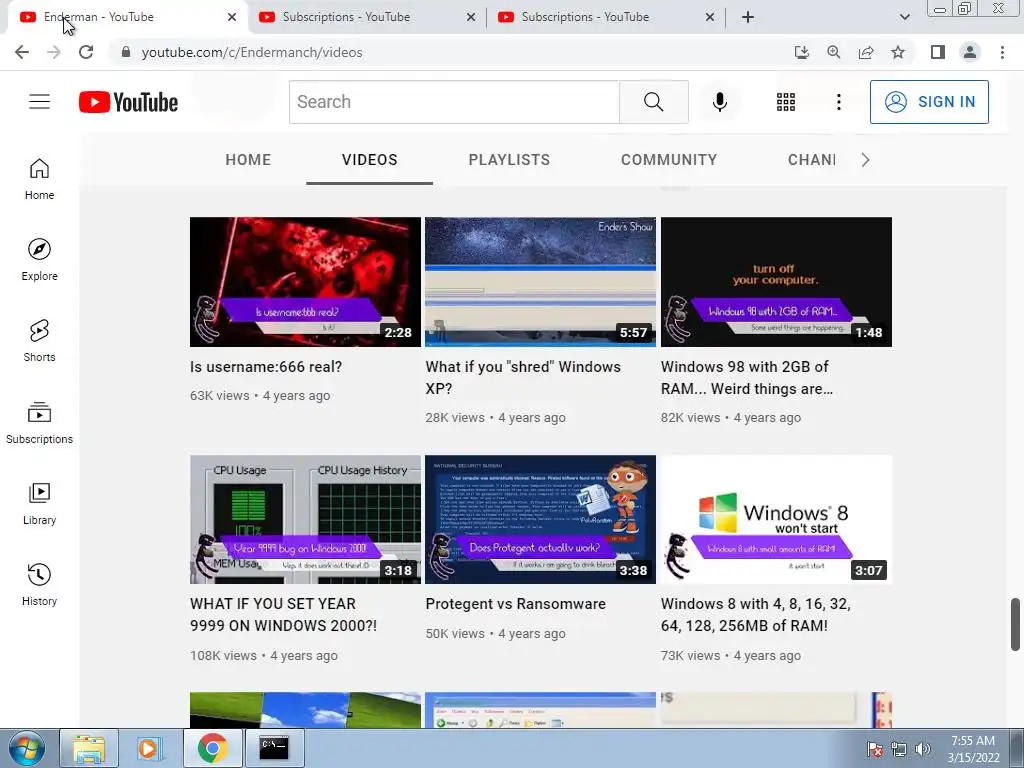Open Explore in sidebar
1024x768 pixels.
point(39,260)
